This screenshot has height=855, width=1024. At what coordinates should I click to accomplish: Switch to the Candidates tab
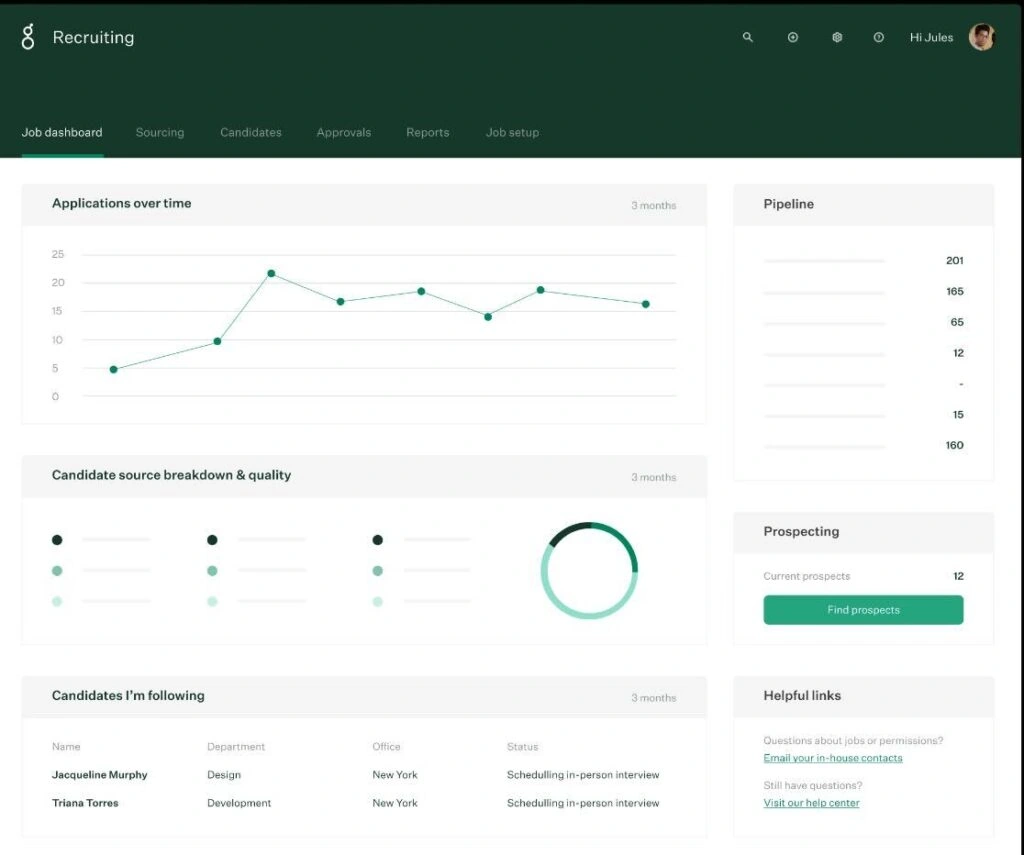click(250, 132)
